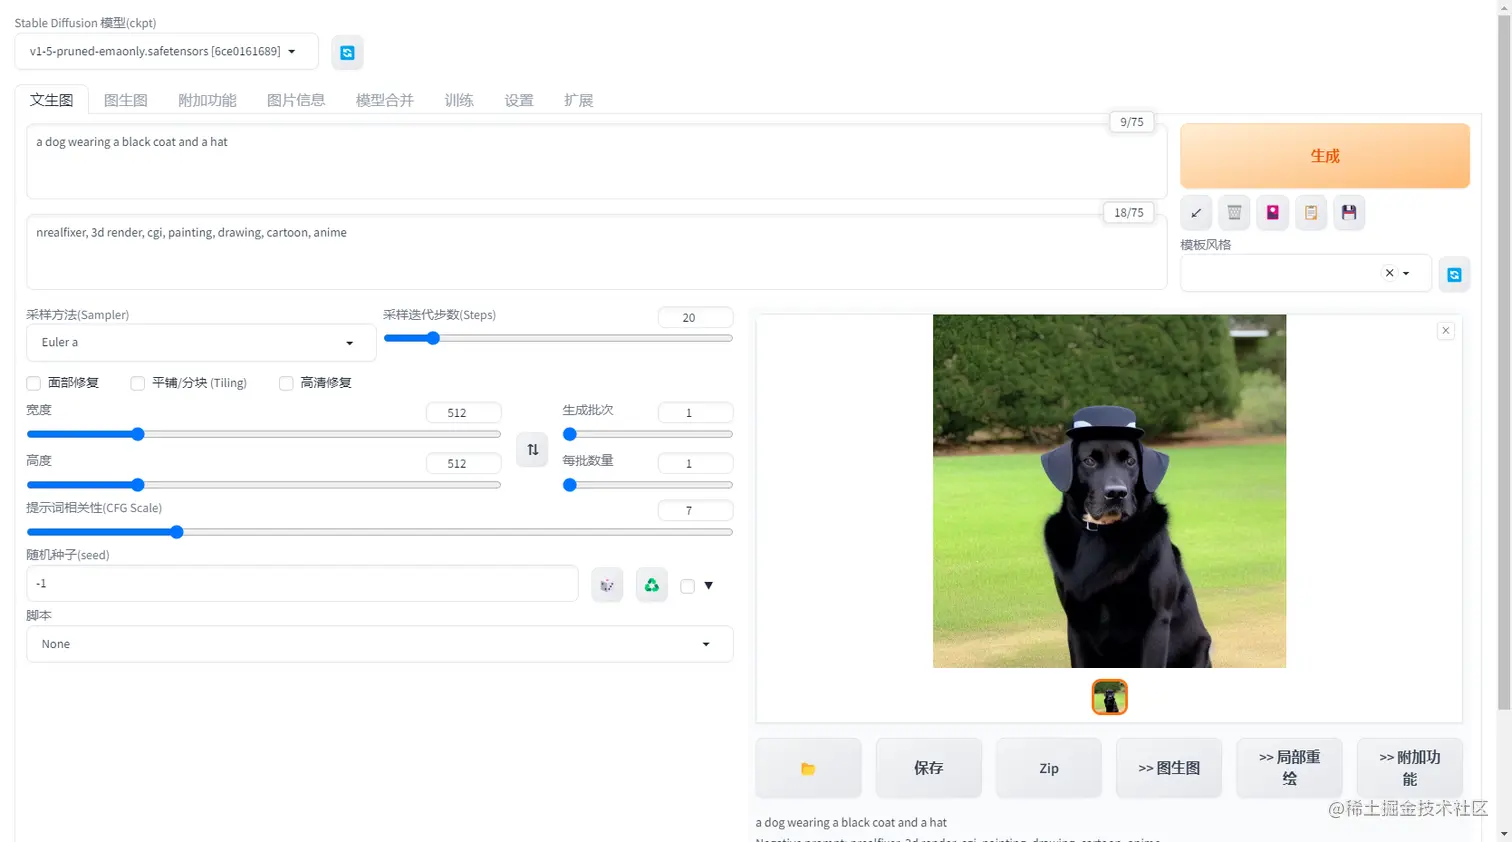Open extra networks with the pink card icon
This screenshot has width=1512, height=842.
tap(1272, 212)
